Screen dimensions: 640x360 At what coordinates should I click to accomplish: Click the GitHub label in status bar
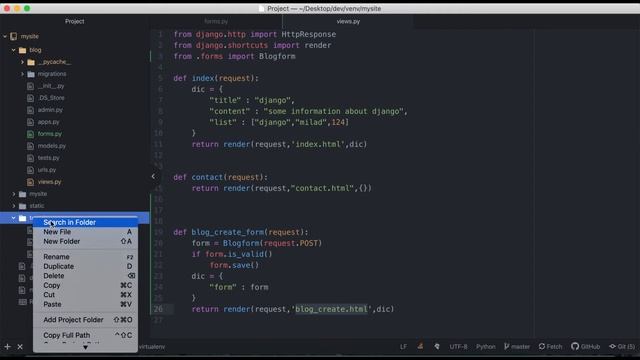point(590,347)
